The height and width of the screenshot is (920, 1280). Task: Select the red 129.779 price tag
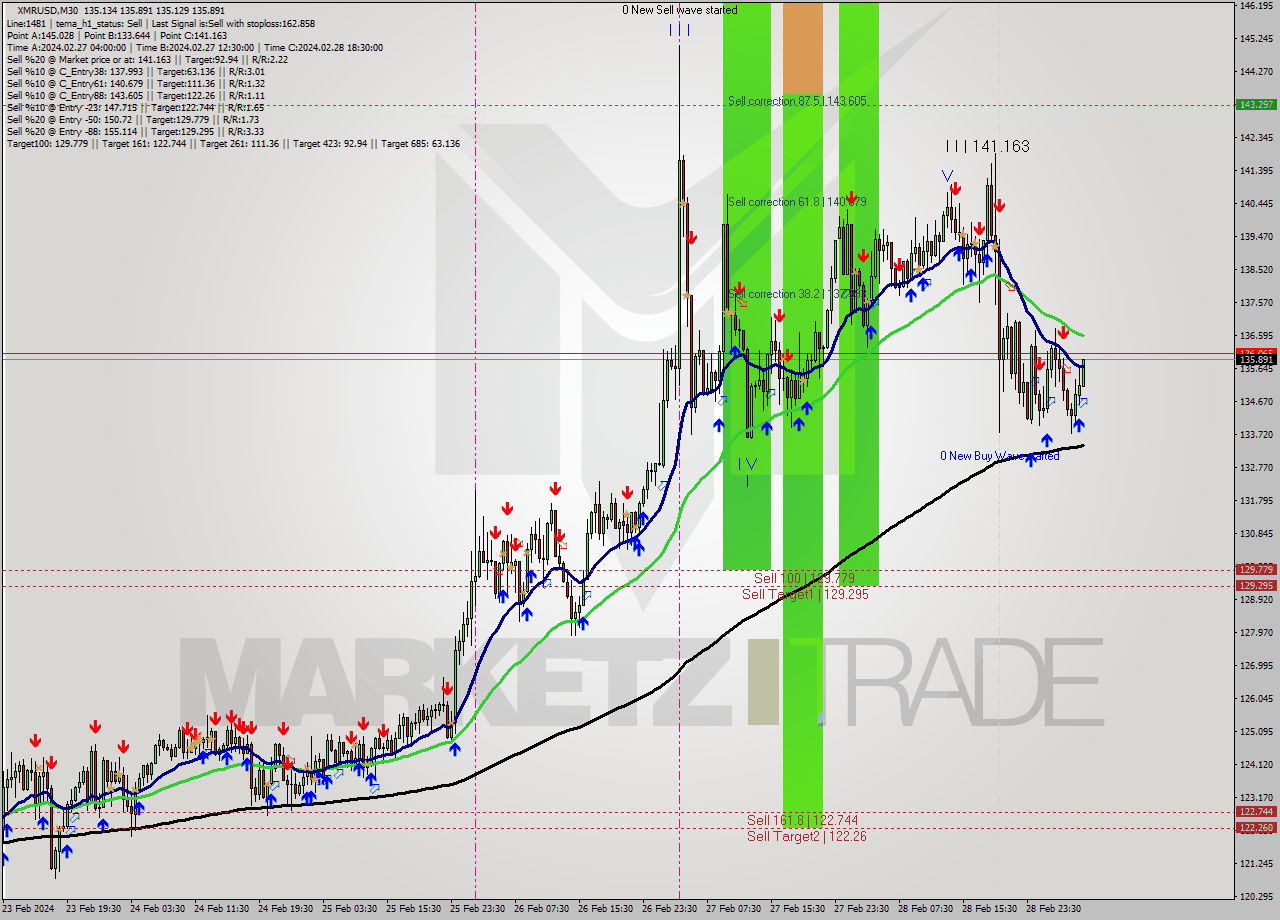[x=1256, y=570]
